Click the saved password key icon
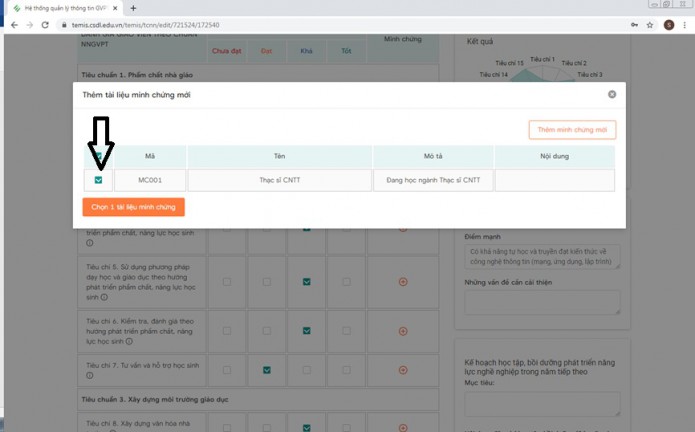Screen dimensions: 695x432 click(x=633, y=24)
